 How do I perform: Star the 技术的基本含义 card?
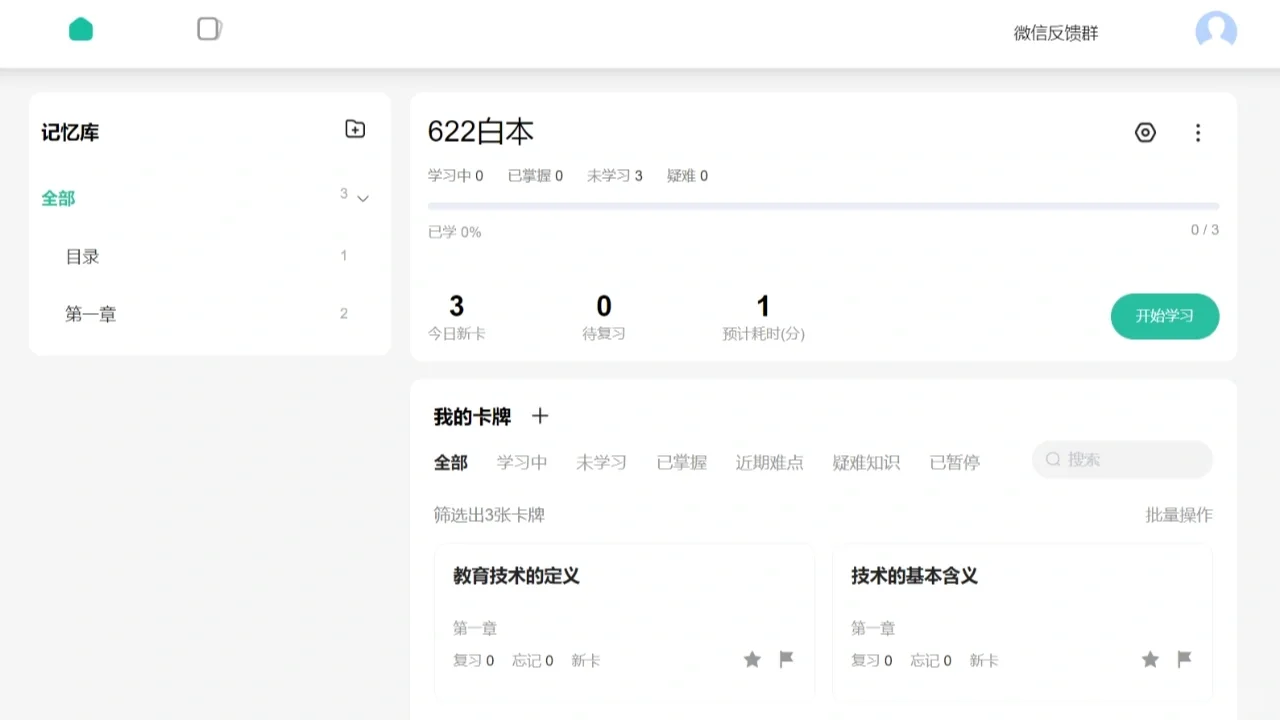(1150, 660)
